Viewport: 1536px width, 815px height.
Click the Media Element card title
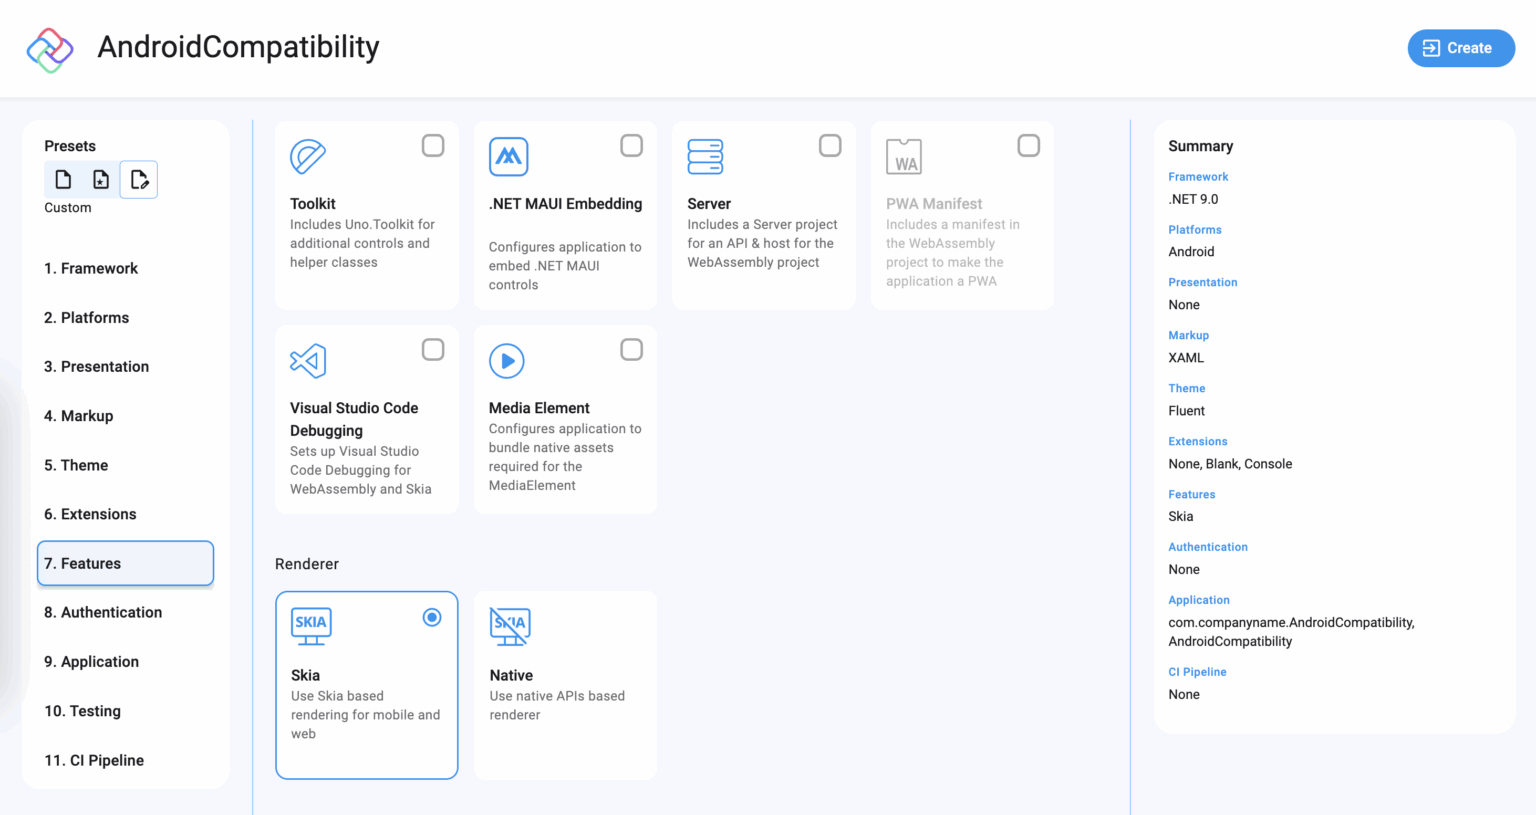[539, 408]
